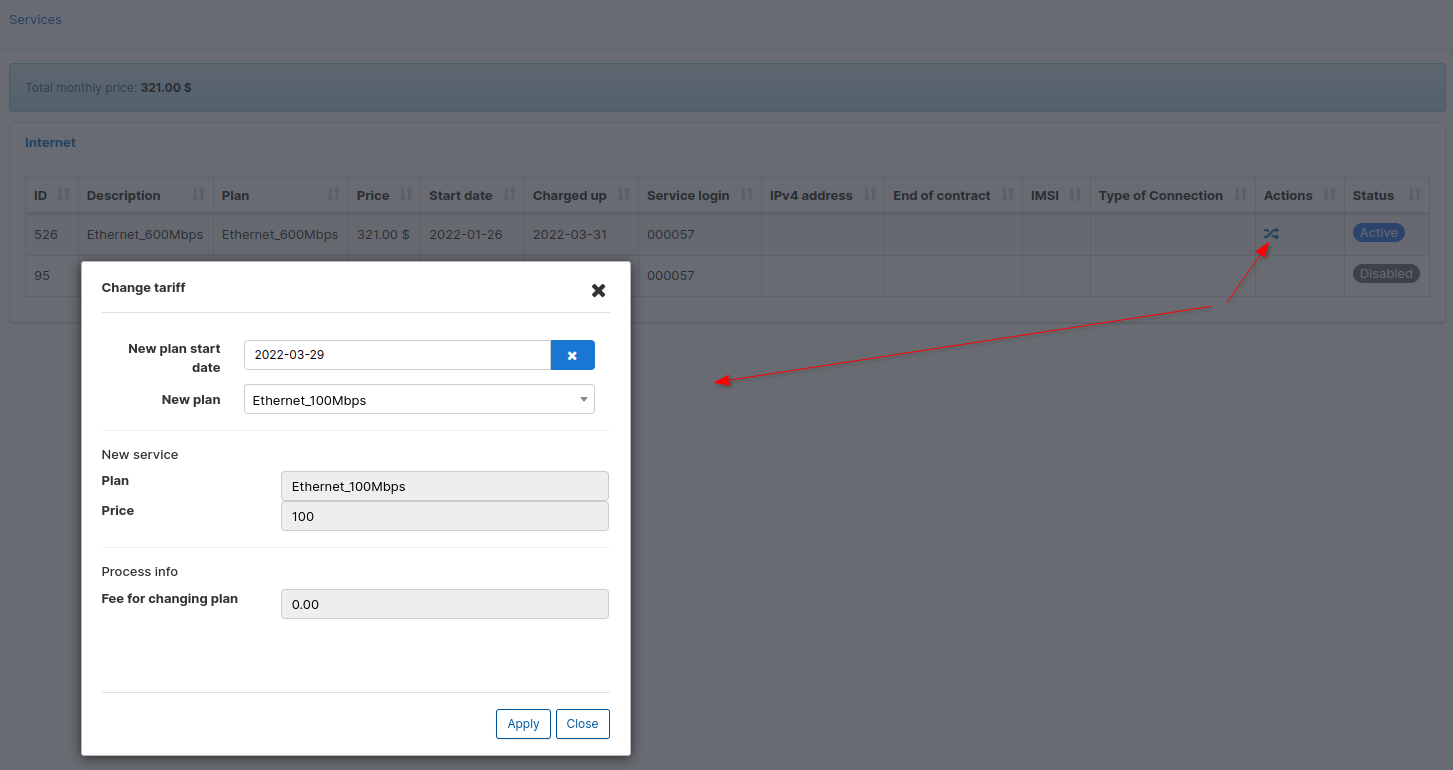Sort by Charged up column arrows
This screenshot has width=1453, height=770.
pos(624,195)
